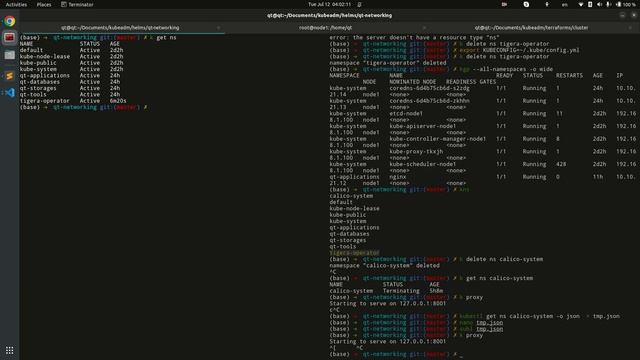The image size is (640, 360).
Task: Click restarts value '428'
Action: [x=561, y=164]
